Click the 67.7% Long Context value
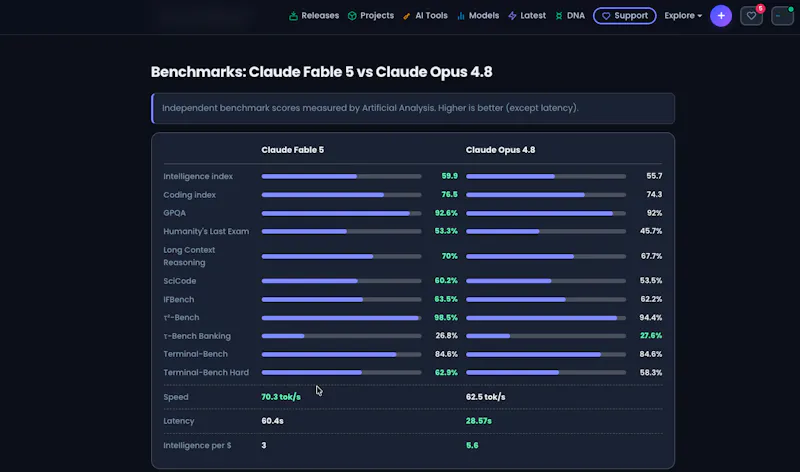Viewport: 800px width, 472px height. [652, 256]
